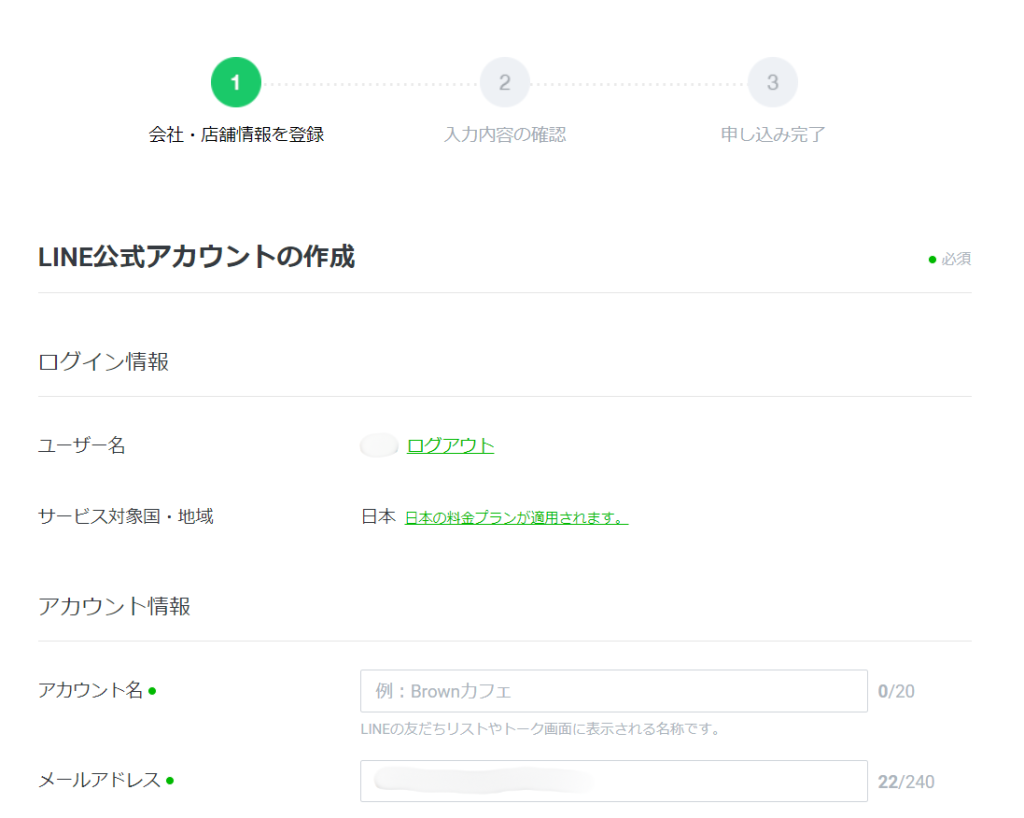Open the ログアウト link
Viewport: 1024px width, 818px height.
(x=450, y=446)
